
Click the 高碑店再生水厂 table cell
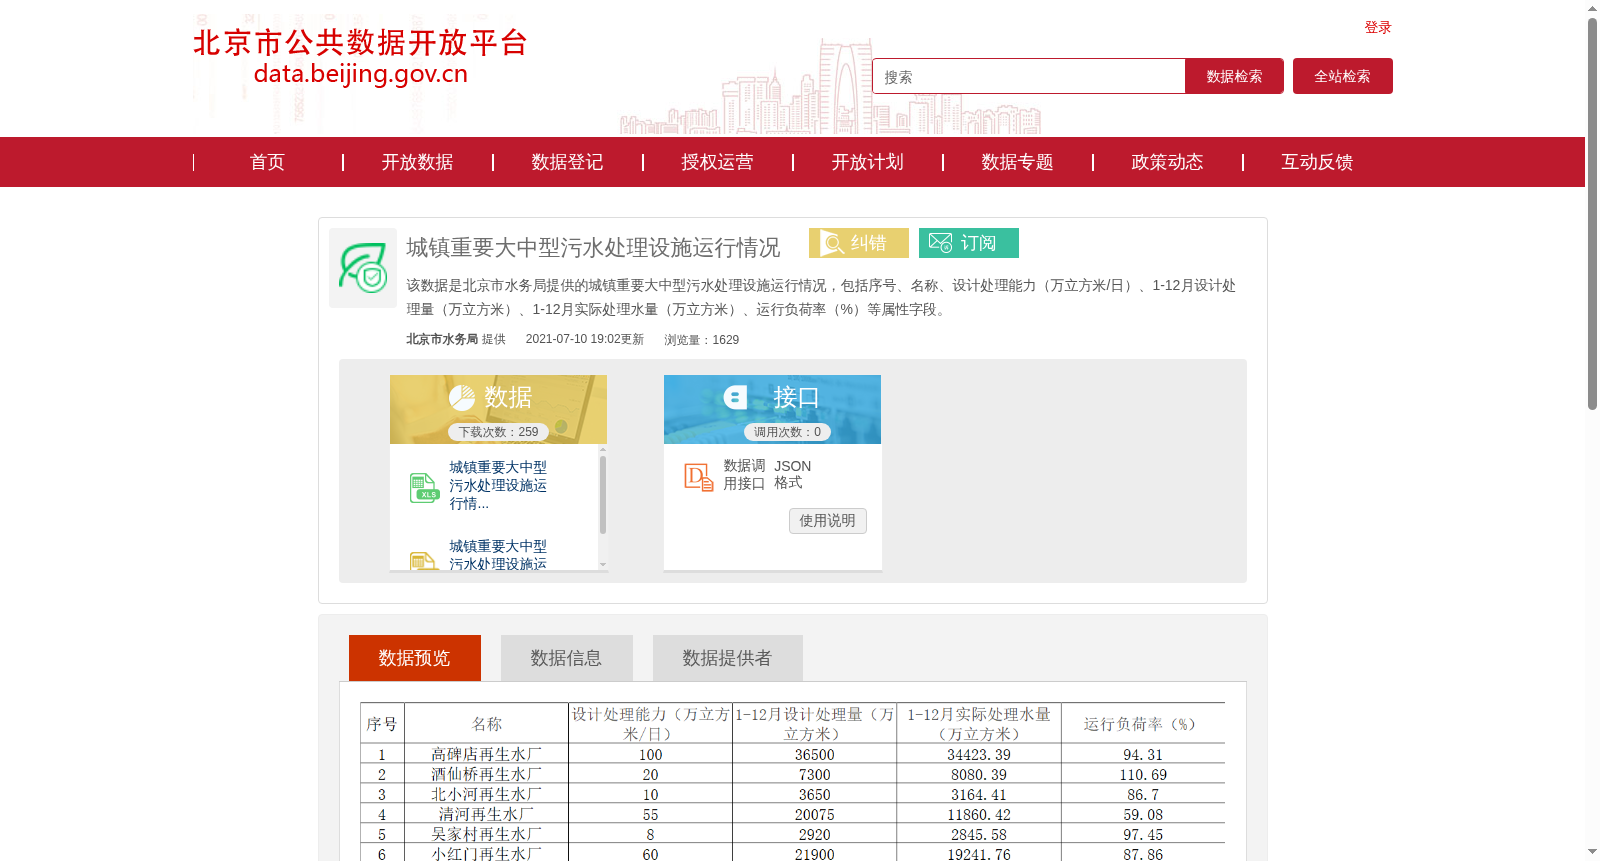click(487, 754)
